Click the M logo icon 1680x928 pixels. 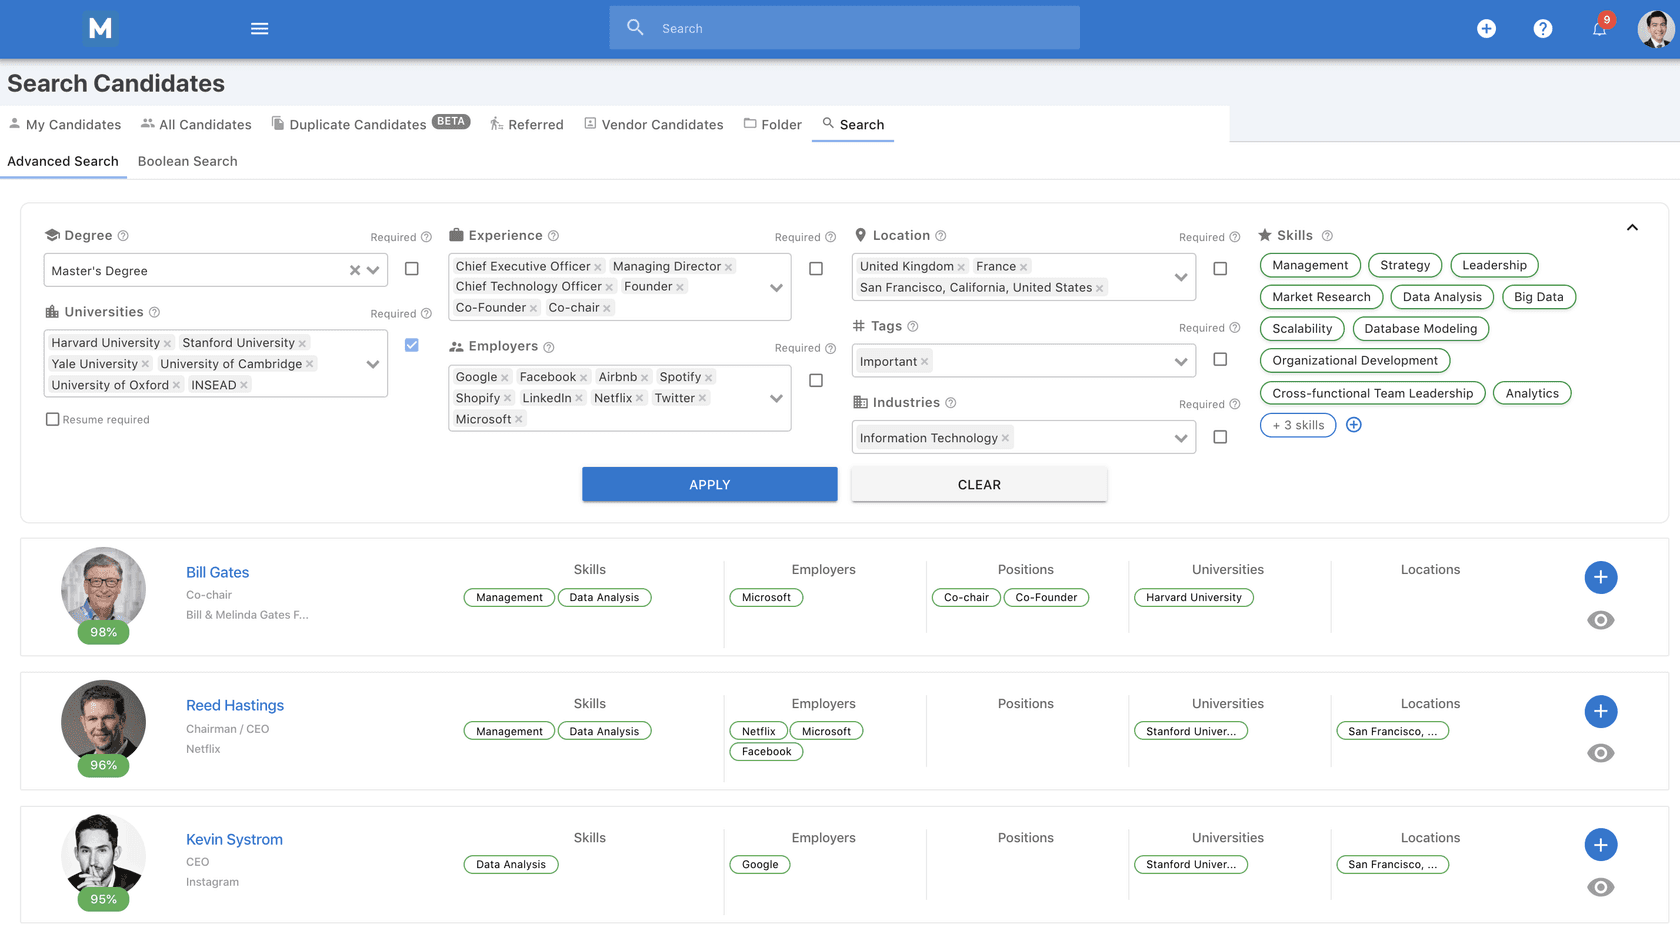click(100, 28)
